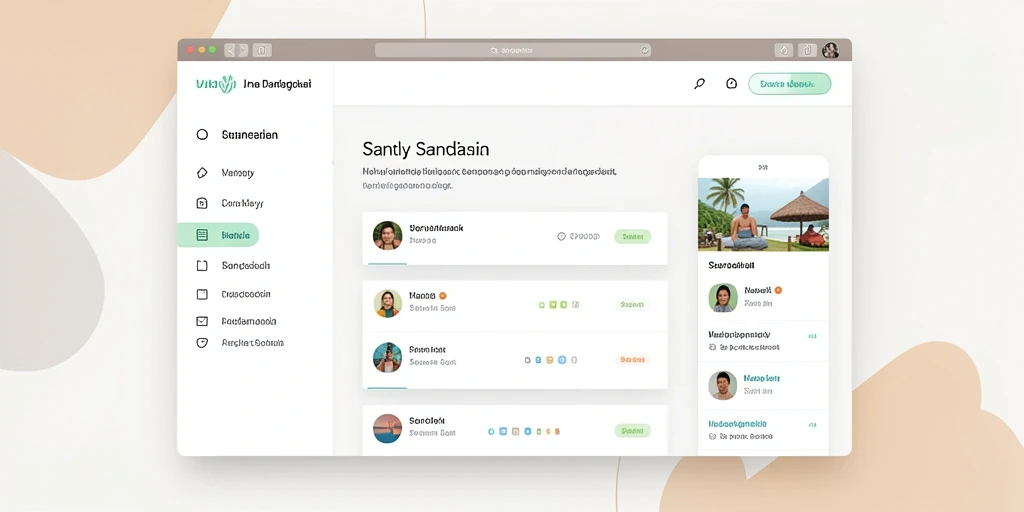This screenshot has height=512, width=1024.
Task: Click the magnifier search icon in the app header
Action: 699,84
